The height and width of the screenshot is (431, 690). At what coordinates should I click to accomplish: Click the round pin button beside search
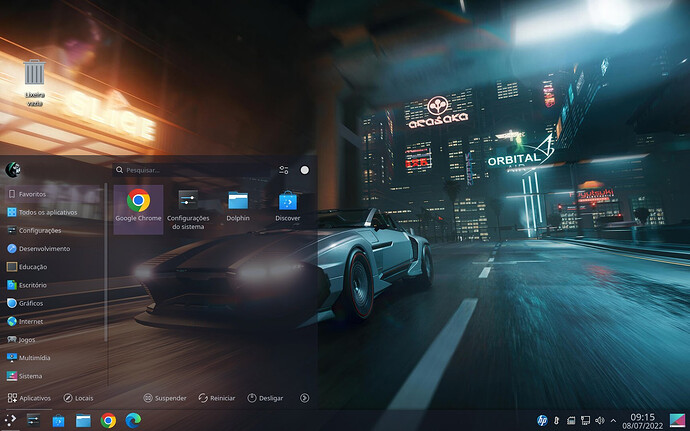(x=305, y=170)
